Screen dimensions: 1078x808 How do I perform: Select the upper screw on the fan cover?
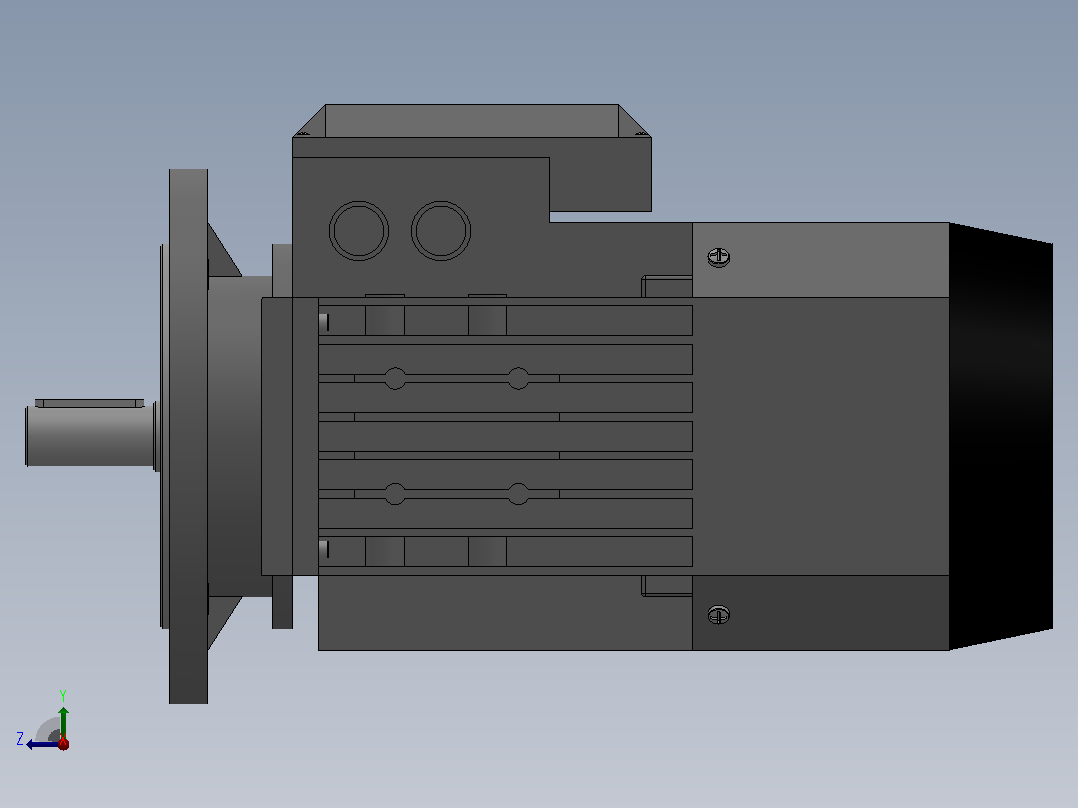pos(718,257)
